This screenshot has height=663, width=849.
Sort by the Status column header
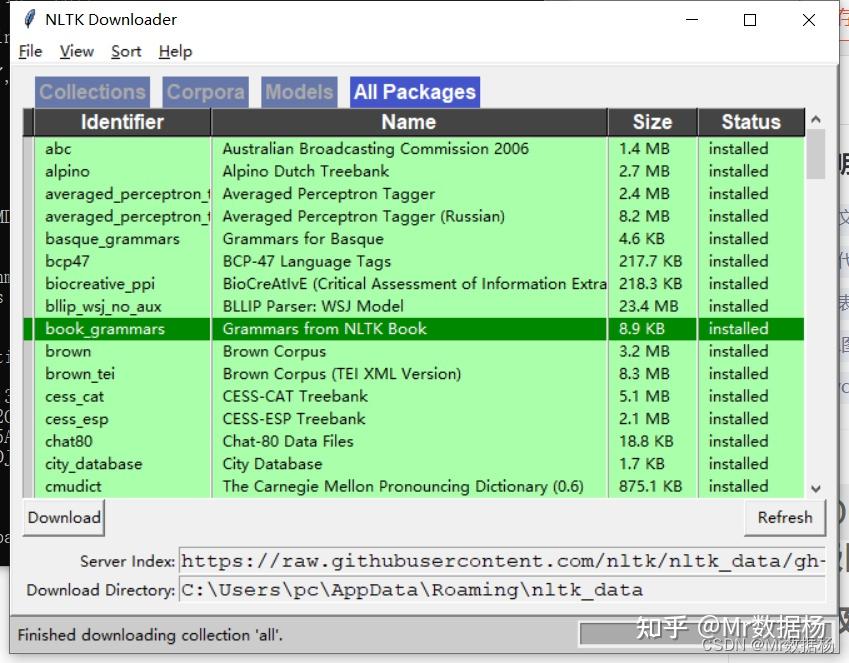click(751, 122)
